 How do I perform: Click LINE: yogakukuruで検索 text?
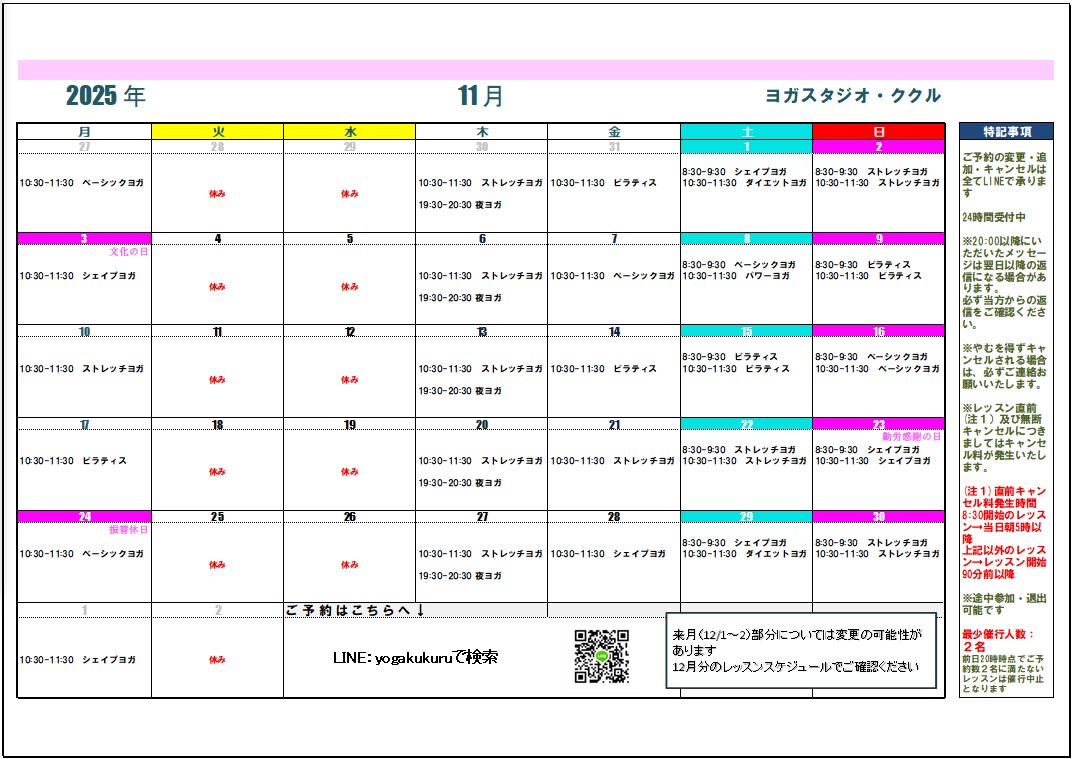pyautogui.click(x=415, y=658)
